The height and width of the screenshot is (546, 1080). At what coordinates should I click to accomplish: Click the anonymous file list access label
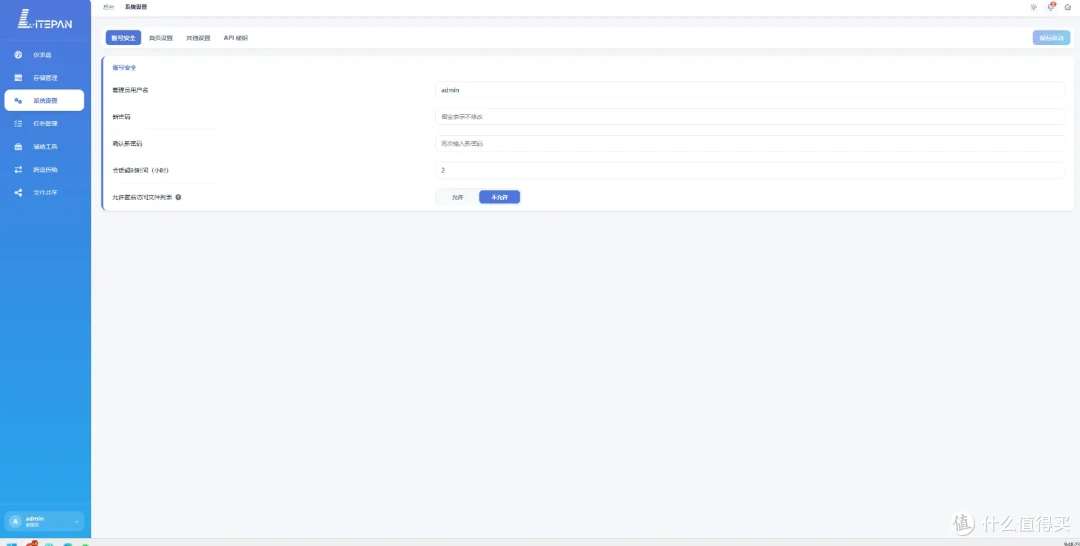pos(143,197)
